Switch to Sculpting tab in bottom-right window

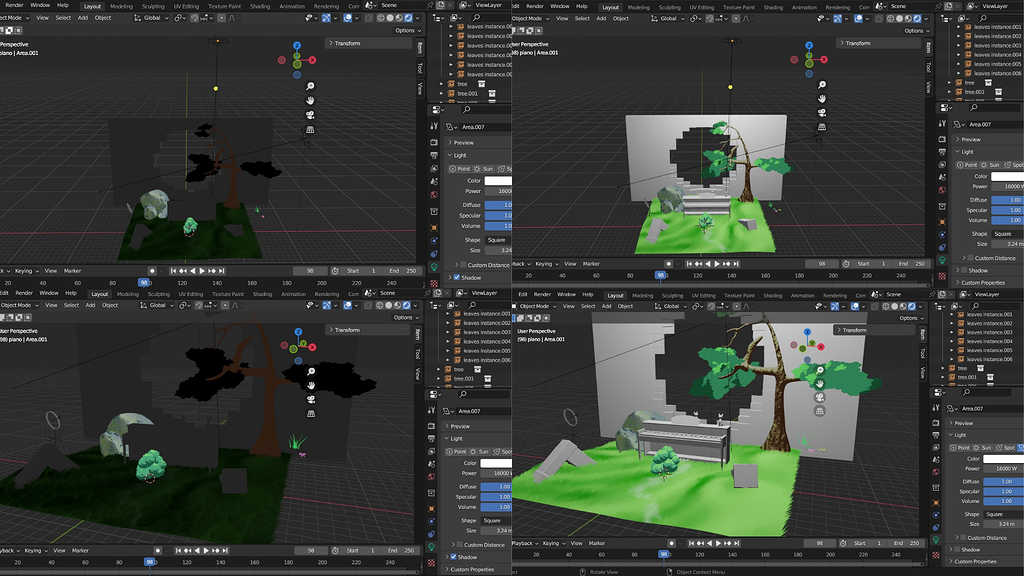[x=672, y=295]
